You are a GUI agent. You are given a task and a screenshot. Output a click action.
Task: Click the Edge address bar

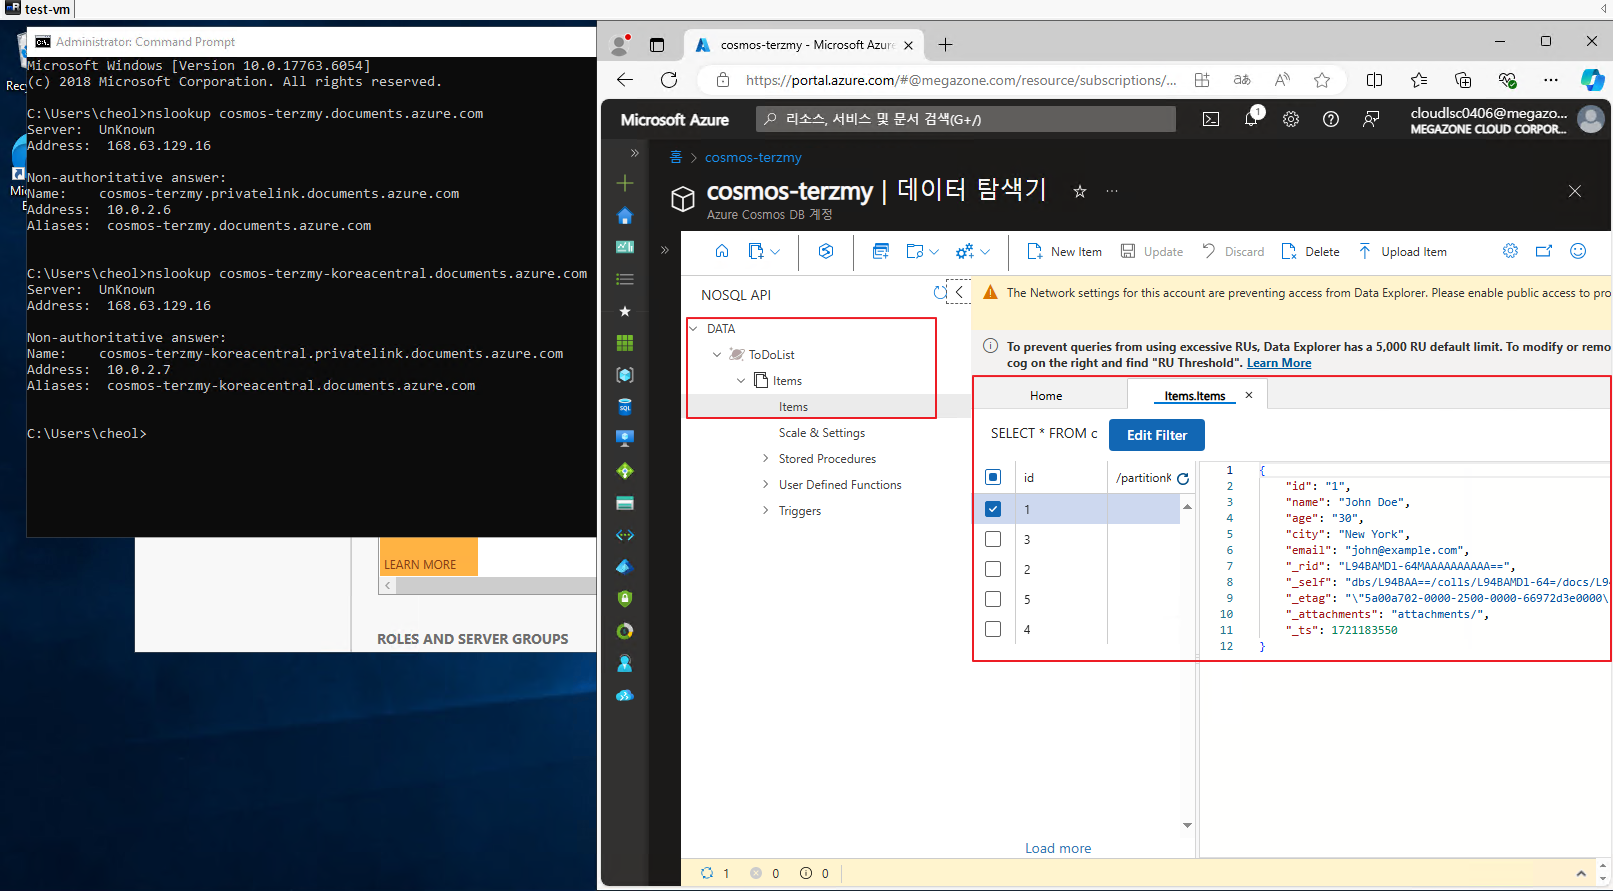(960, 80)
